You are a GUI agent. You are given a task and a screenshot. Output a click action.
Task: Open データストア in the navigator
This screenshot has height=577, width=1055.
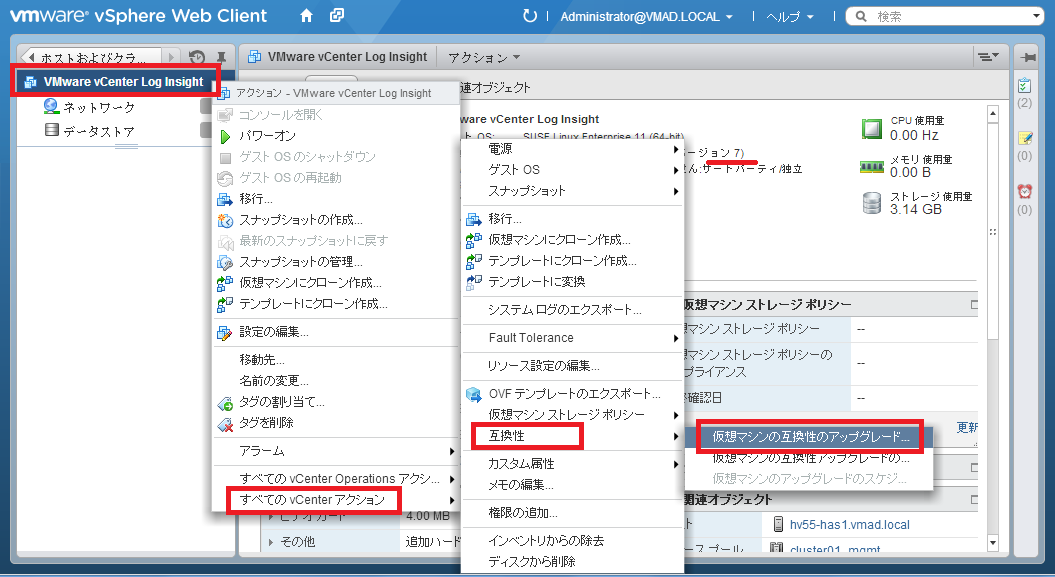pos(89,130)
